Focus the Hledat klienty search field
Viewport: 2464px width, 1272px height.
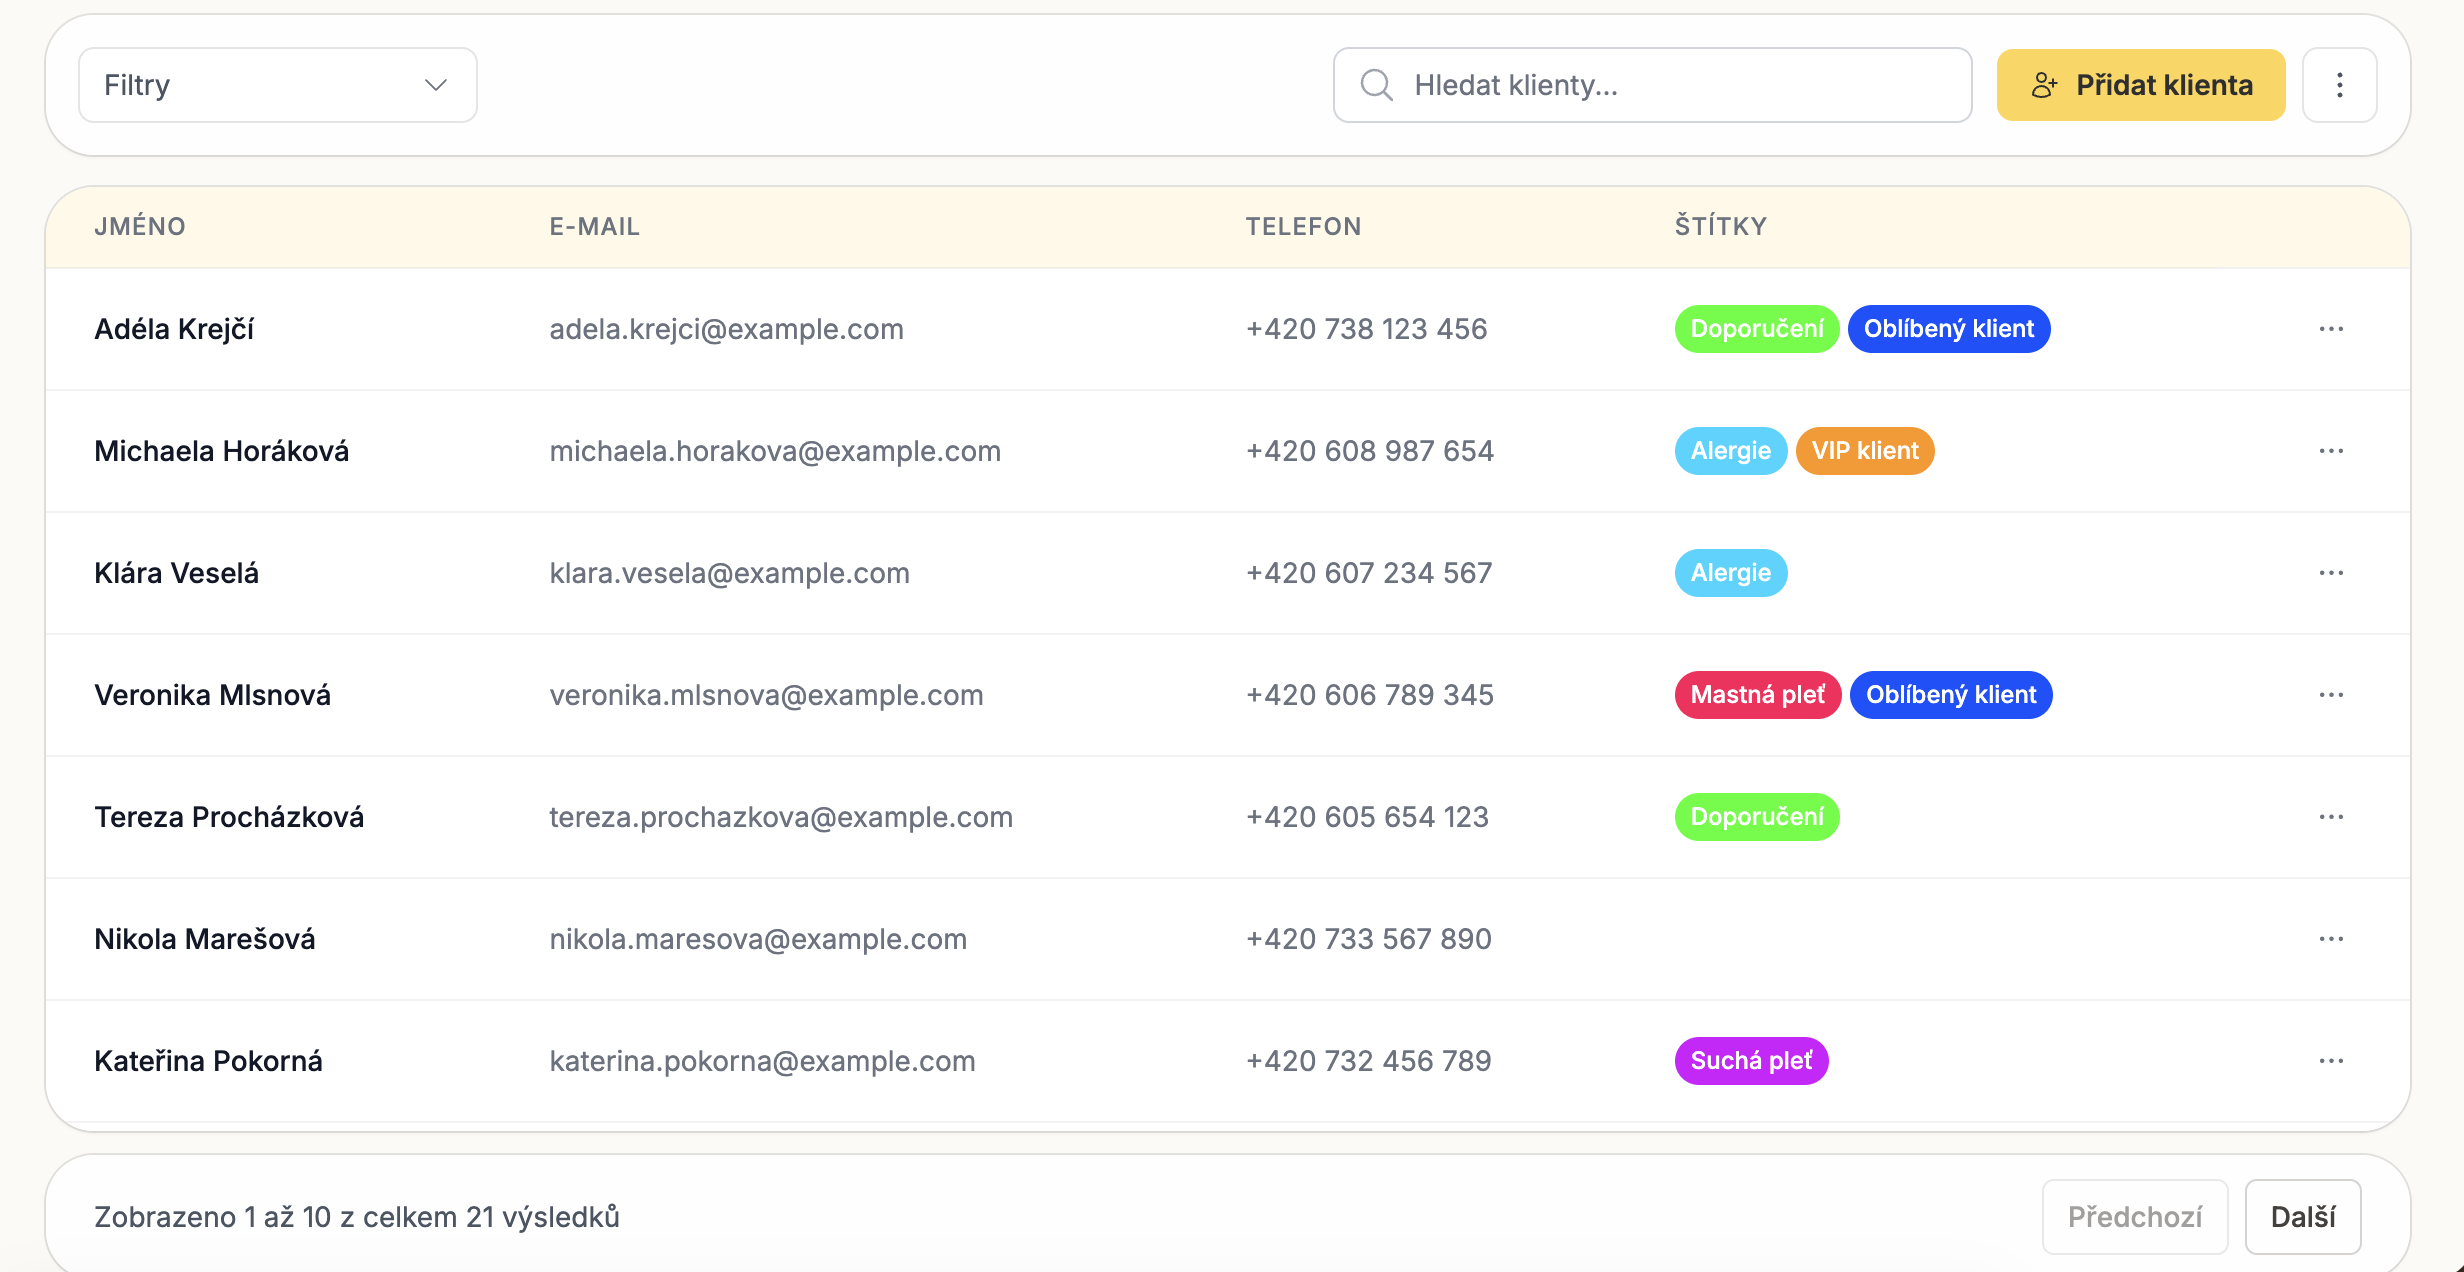click(1653, 85)
